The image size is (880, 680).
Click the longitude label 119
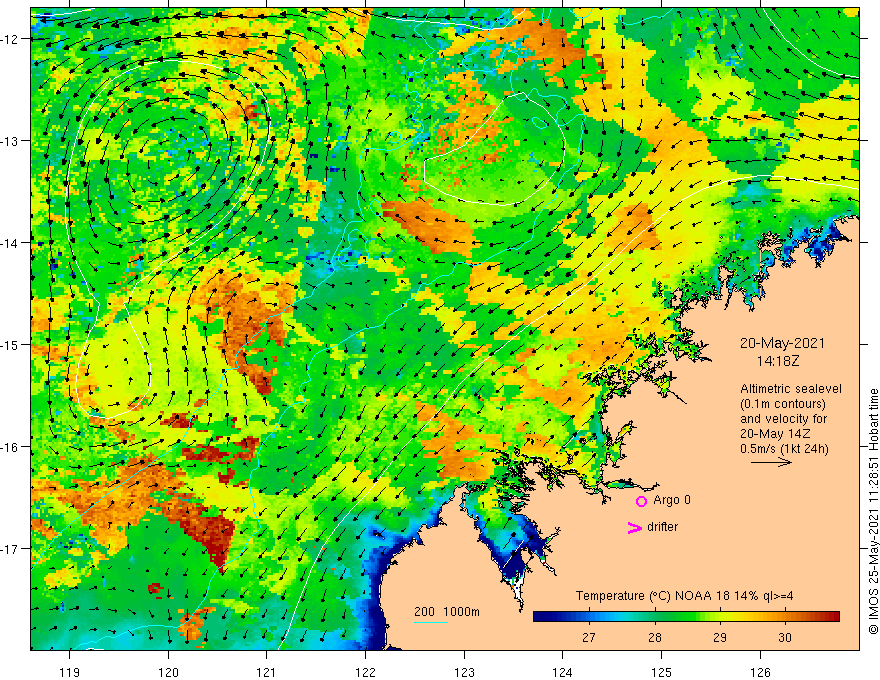[x=70, y=672]
